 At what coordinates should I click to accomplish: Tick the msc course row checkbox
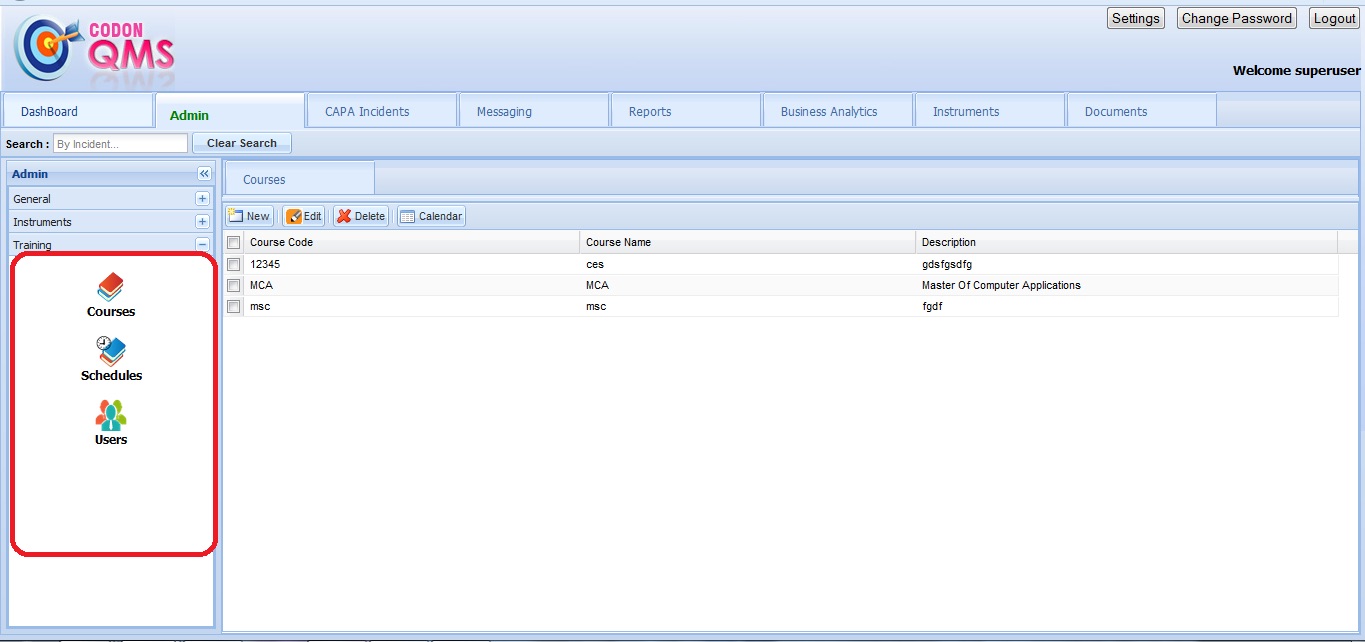(234, 307)
